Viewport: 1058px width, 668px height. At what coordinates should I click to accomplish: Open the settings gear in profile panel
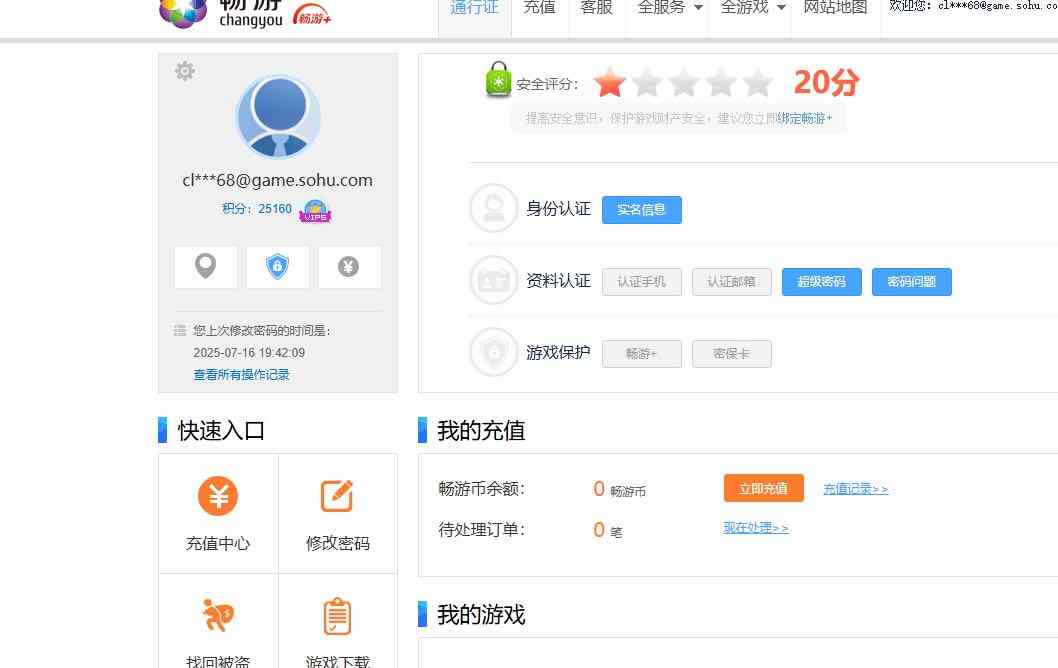click(x=184, y=71)
